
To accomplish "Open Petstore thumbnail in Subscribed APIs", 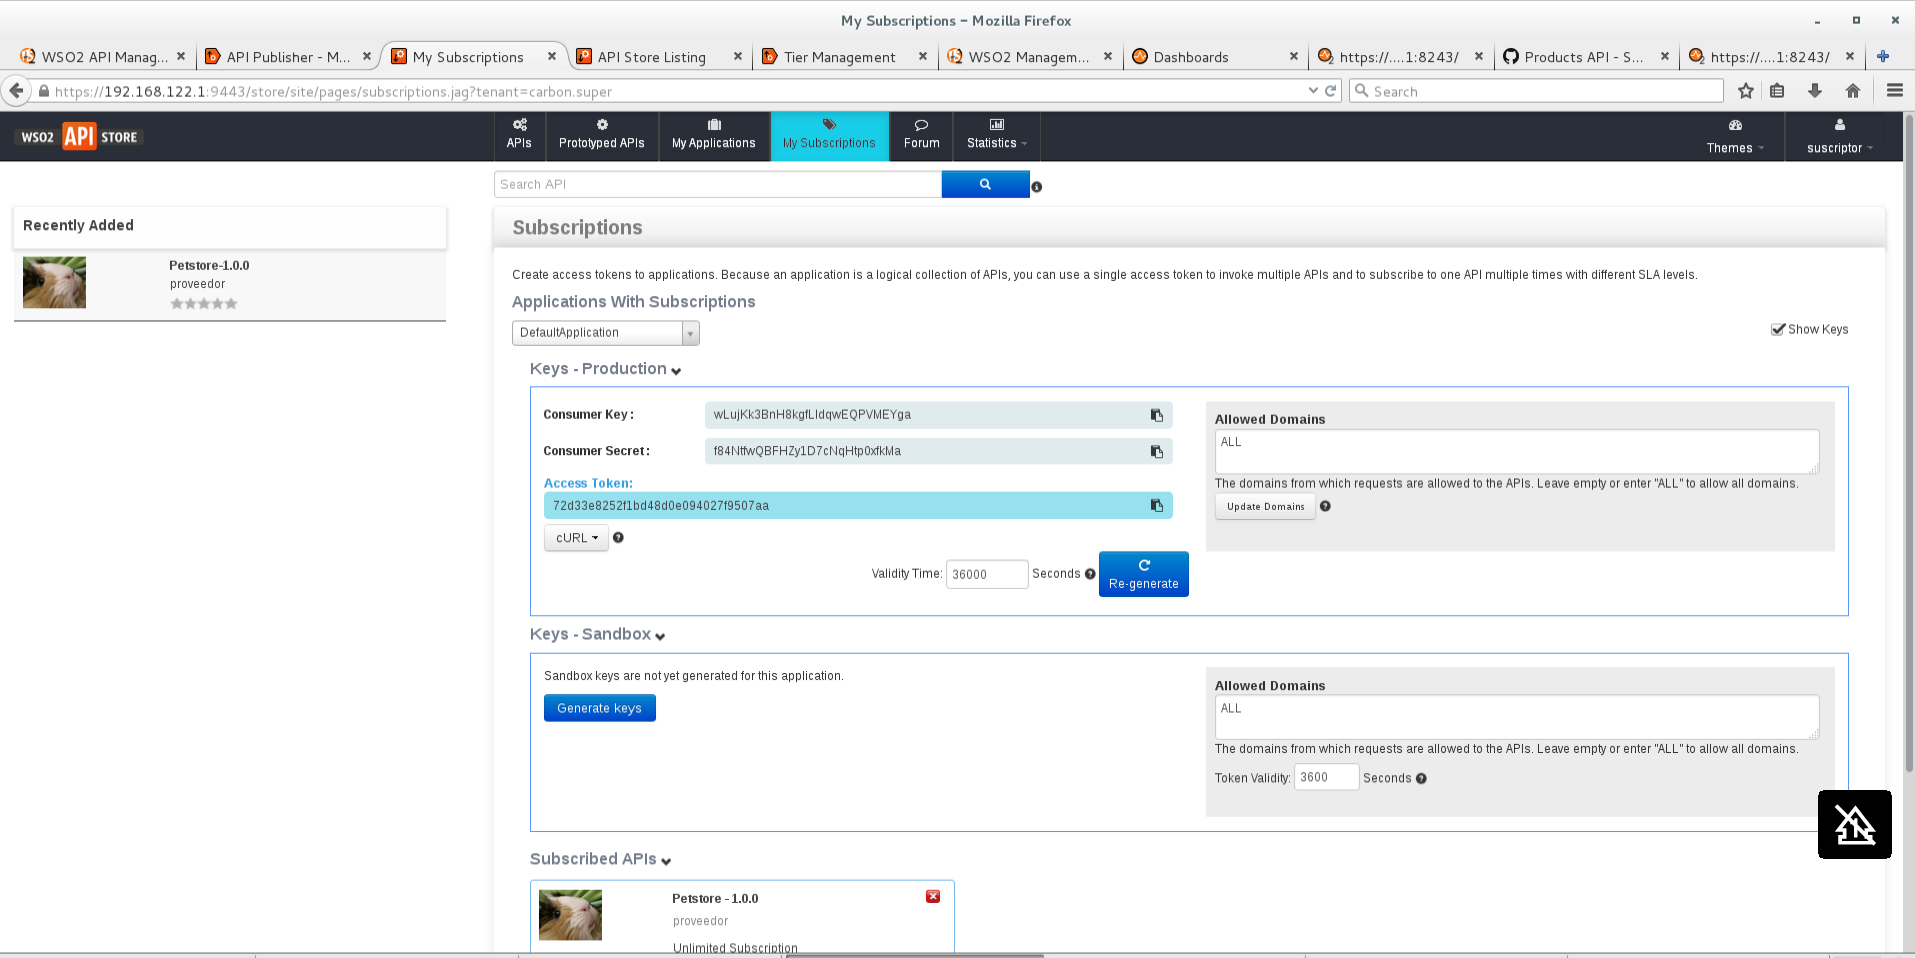I will pos(571,915).
